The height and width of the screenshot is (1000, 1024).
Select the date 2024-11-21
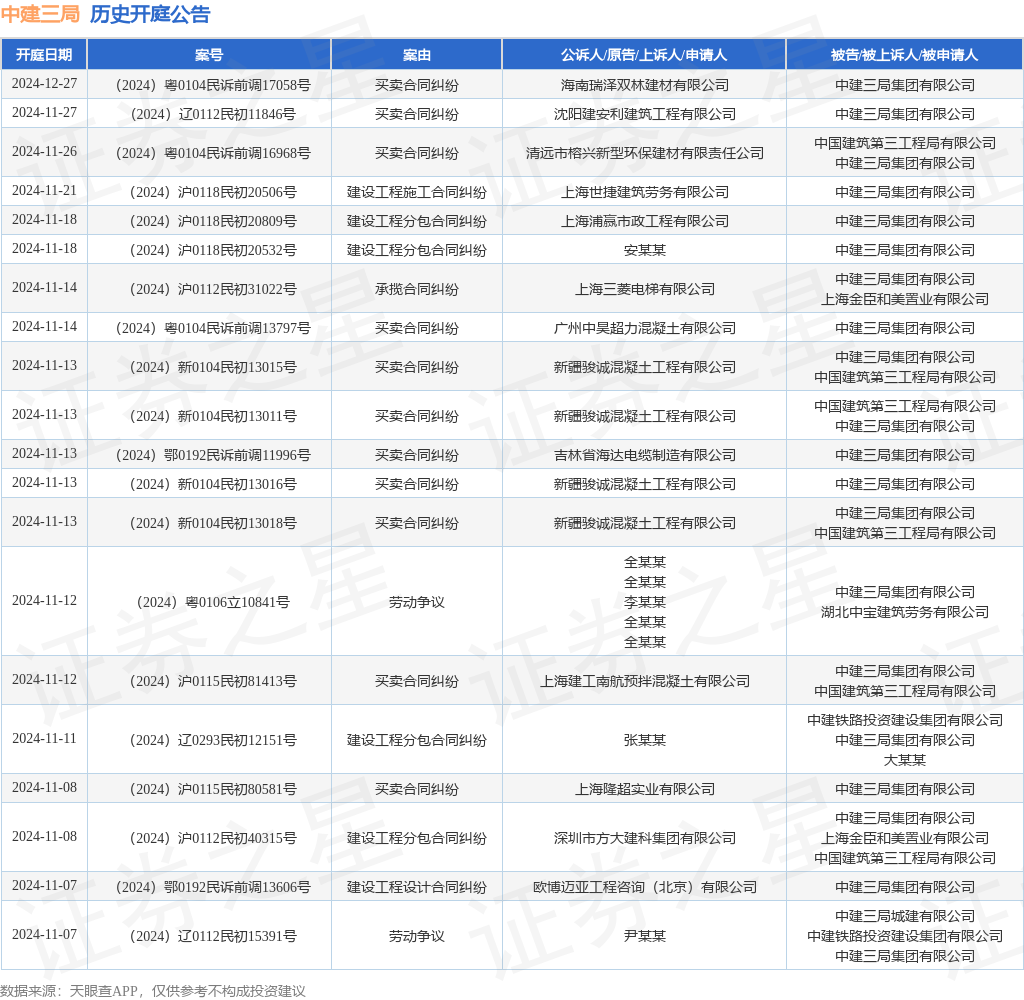pos(44,191)
